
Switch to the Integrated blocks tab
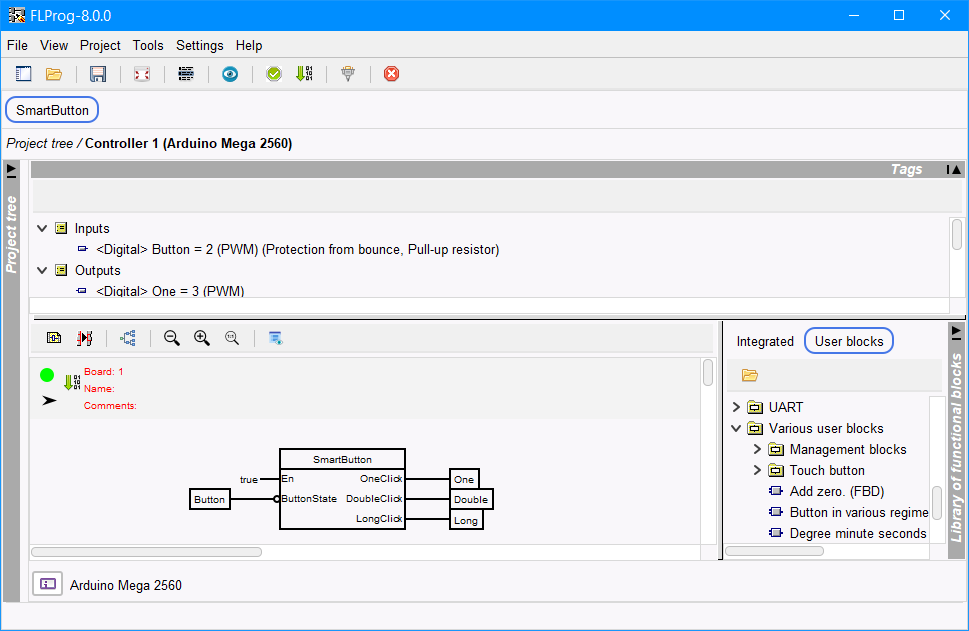765,341
